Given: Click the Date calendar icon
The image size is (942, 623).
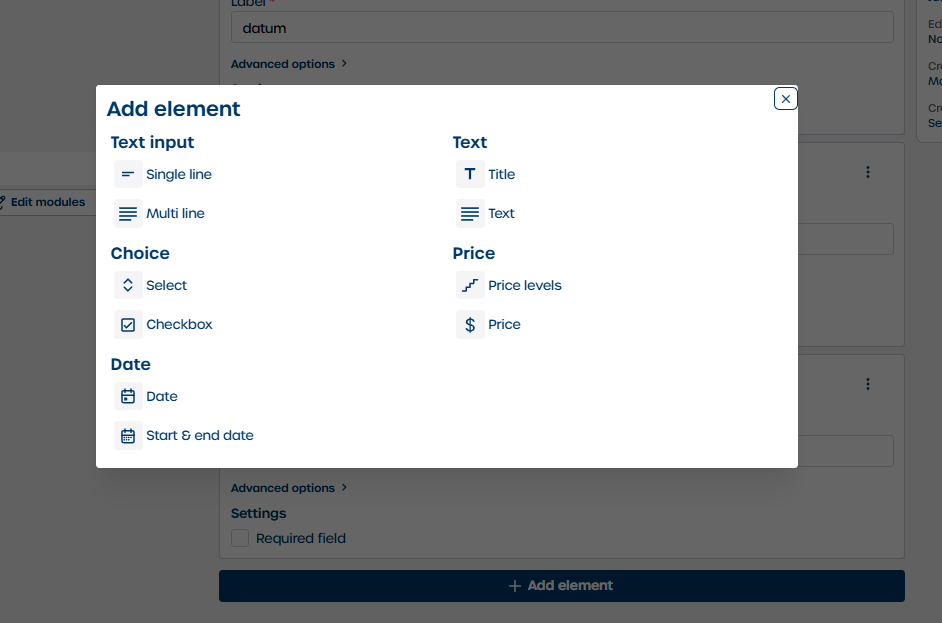Looking at the screenshot, I should tap(127, 396).
